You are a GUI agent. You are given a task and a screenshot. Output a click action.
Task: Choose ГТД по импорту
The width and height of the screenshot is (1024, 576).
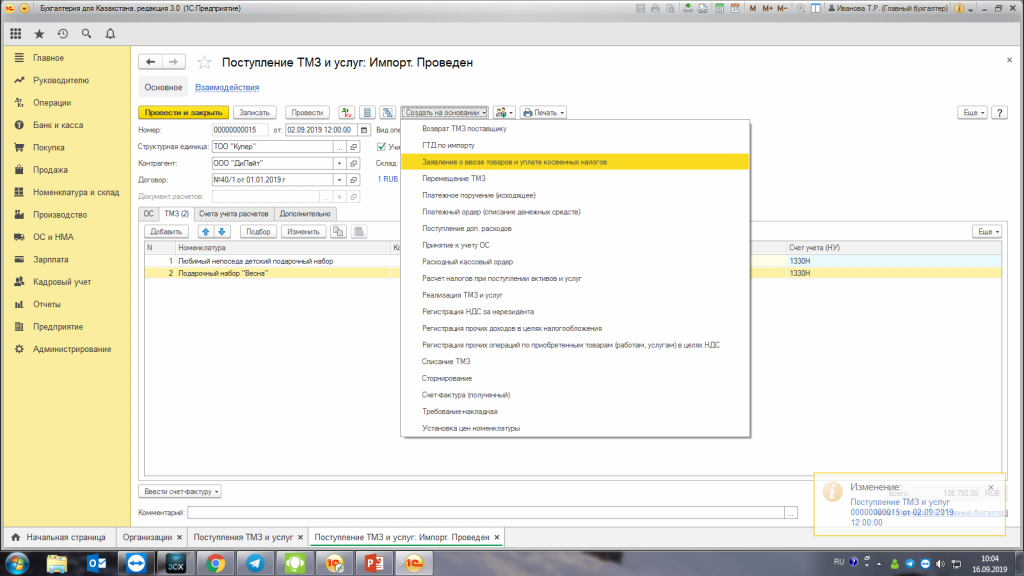coord(575,145)
